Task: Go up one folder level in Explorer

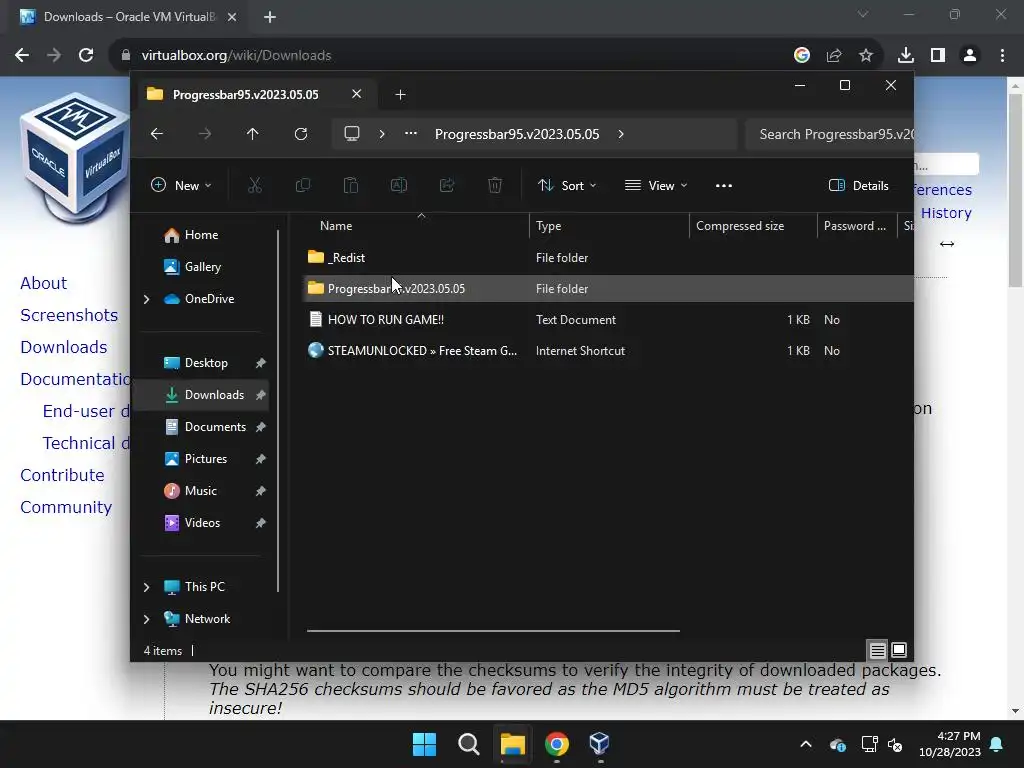Action: (x=253, y=134)
